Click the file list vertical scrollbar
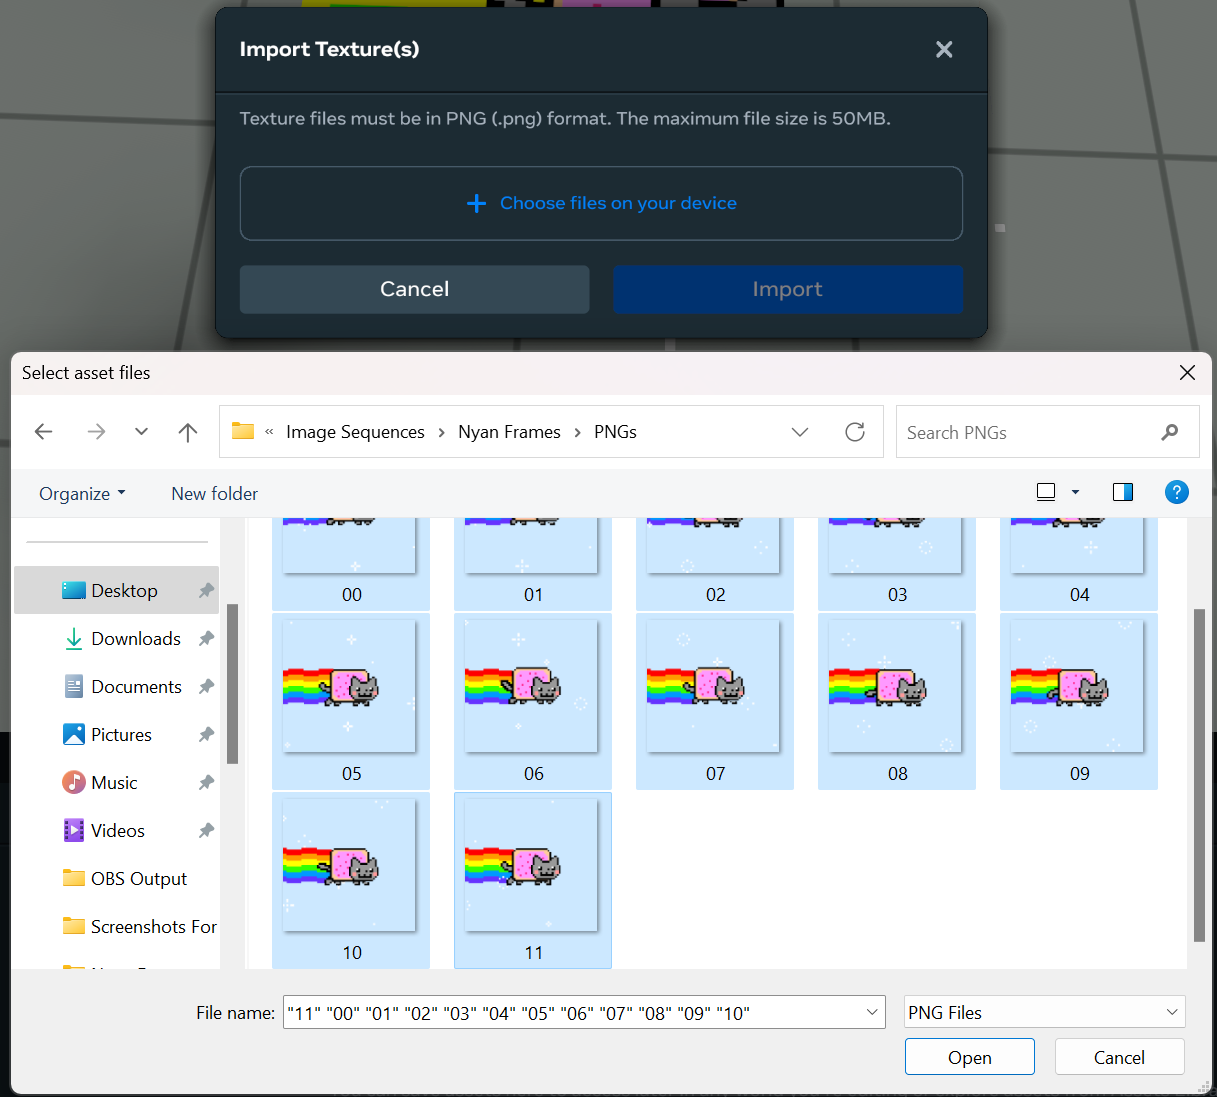 pyautogui.click(x=1199, y=775)
